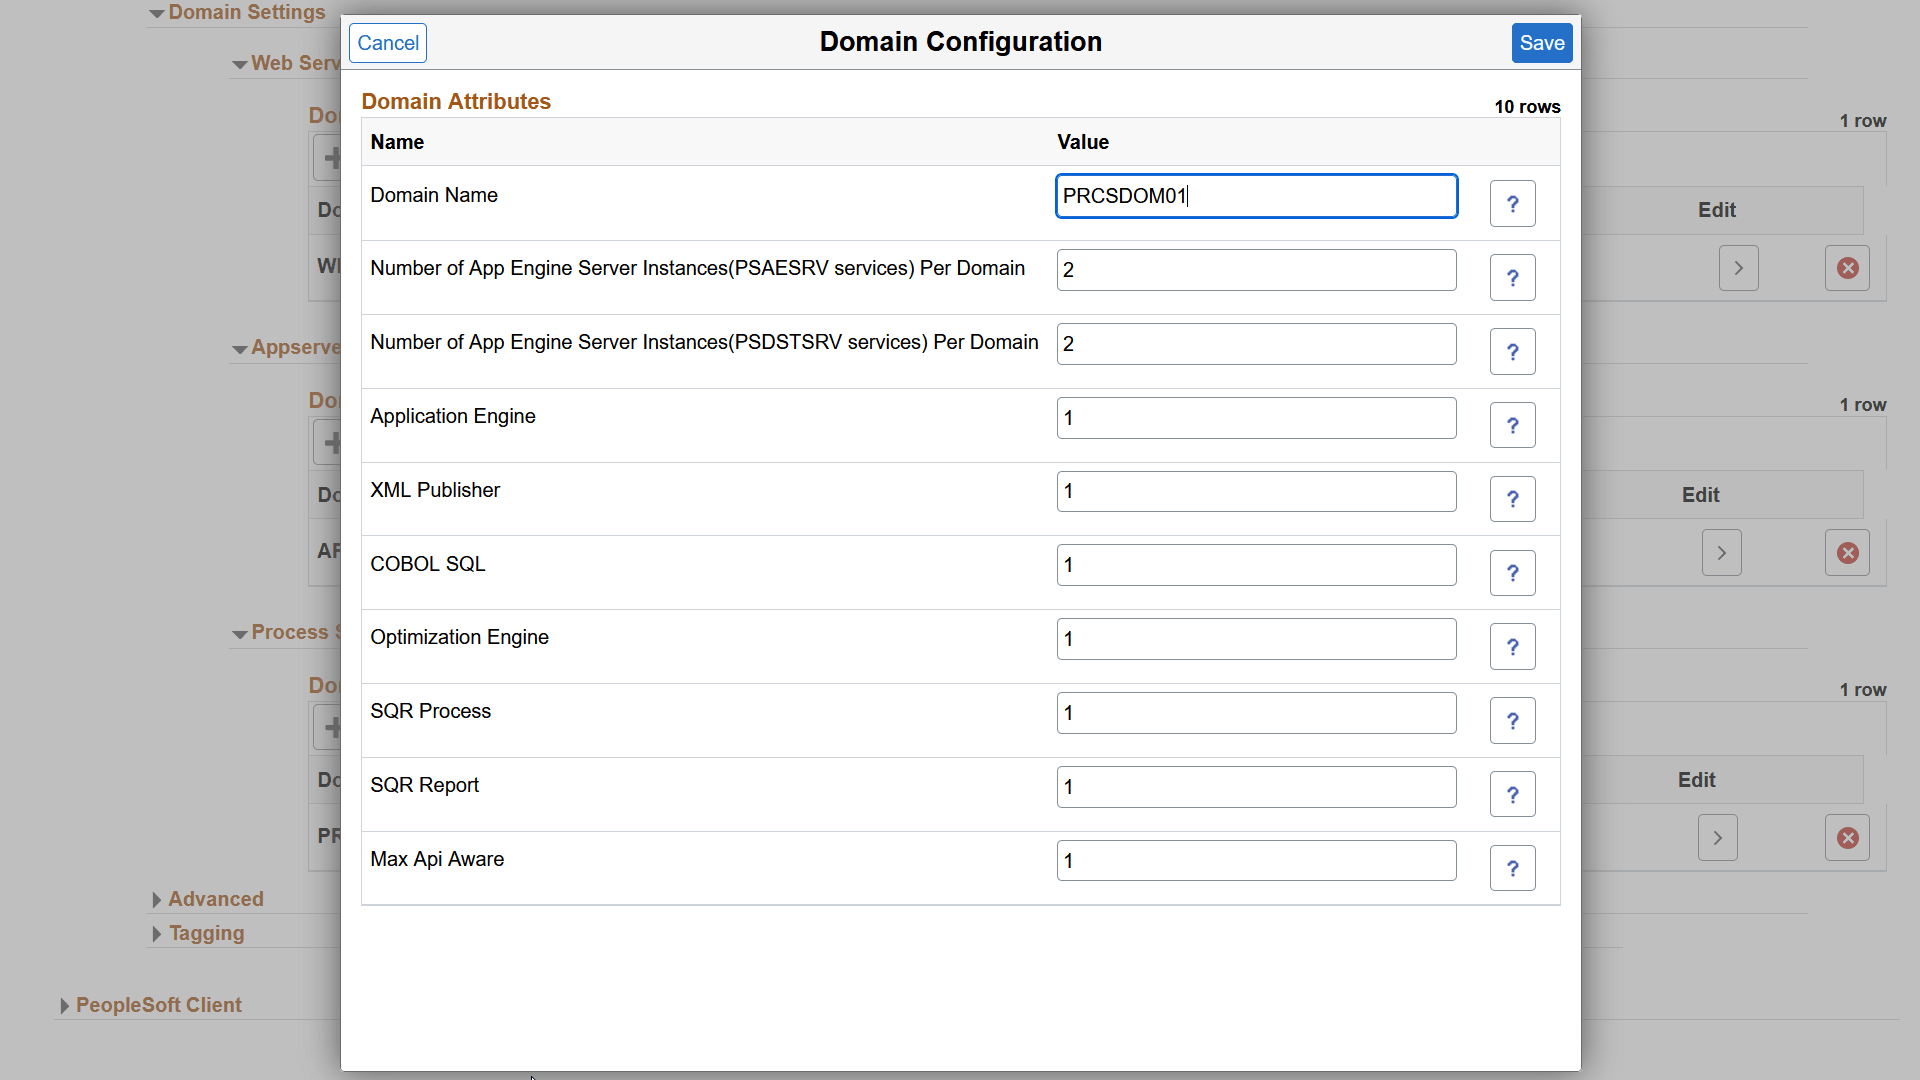The image size is (1920, 1080).
Task: Expand the Tagging section
Action: coord(206,933)
